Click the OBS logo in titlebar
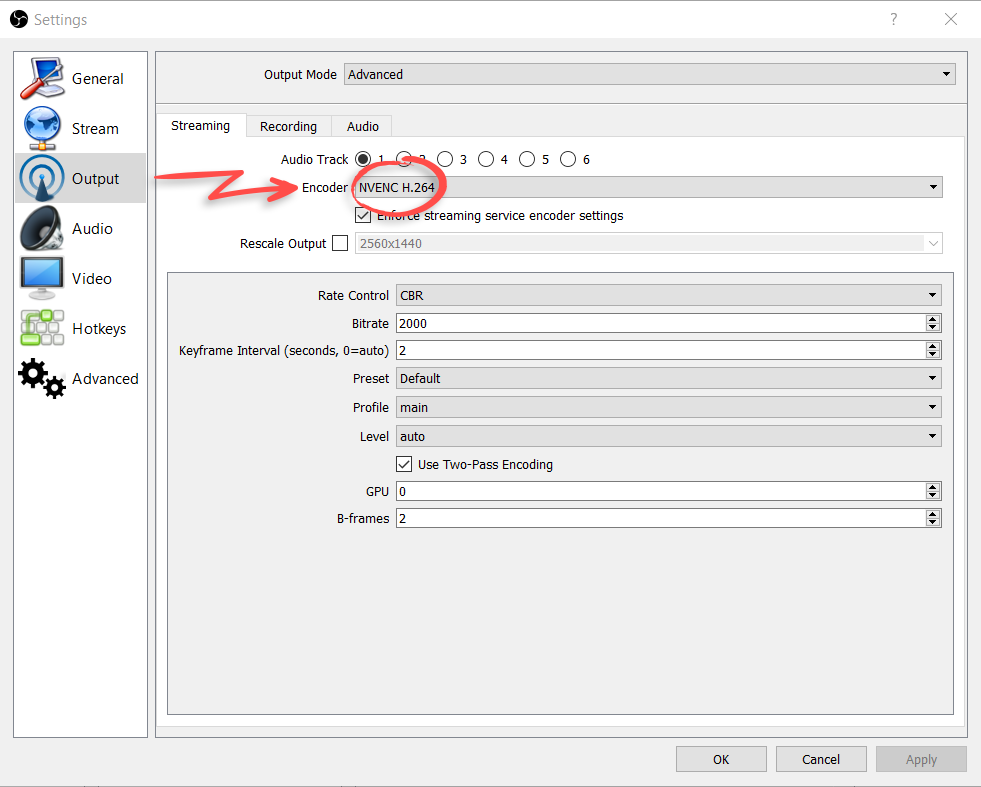 (17, 18)
